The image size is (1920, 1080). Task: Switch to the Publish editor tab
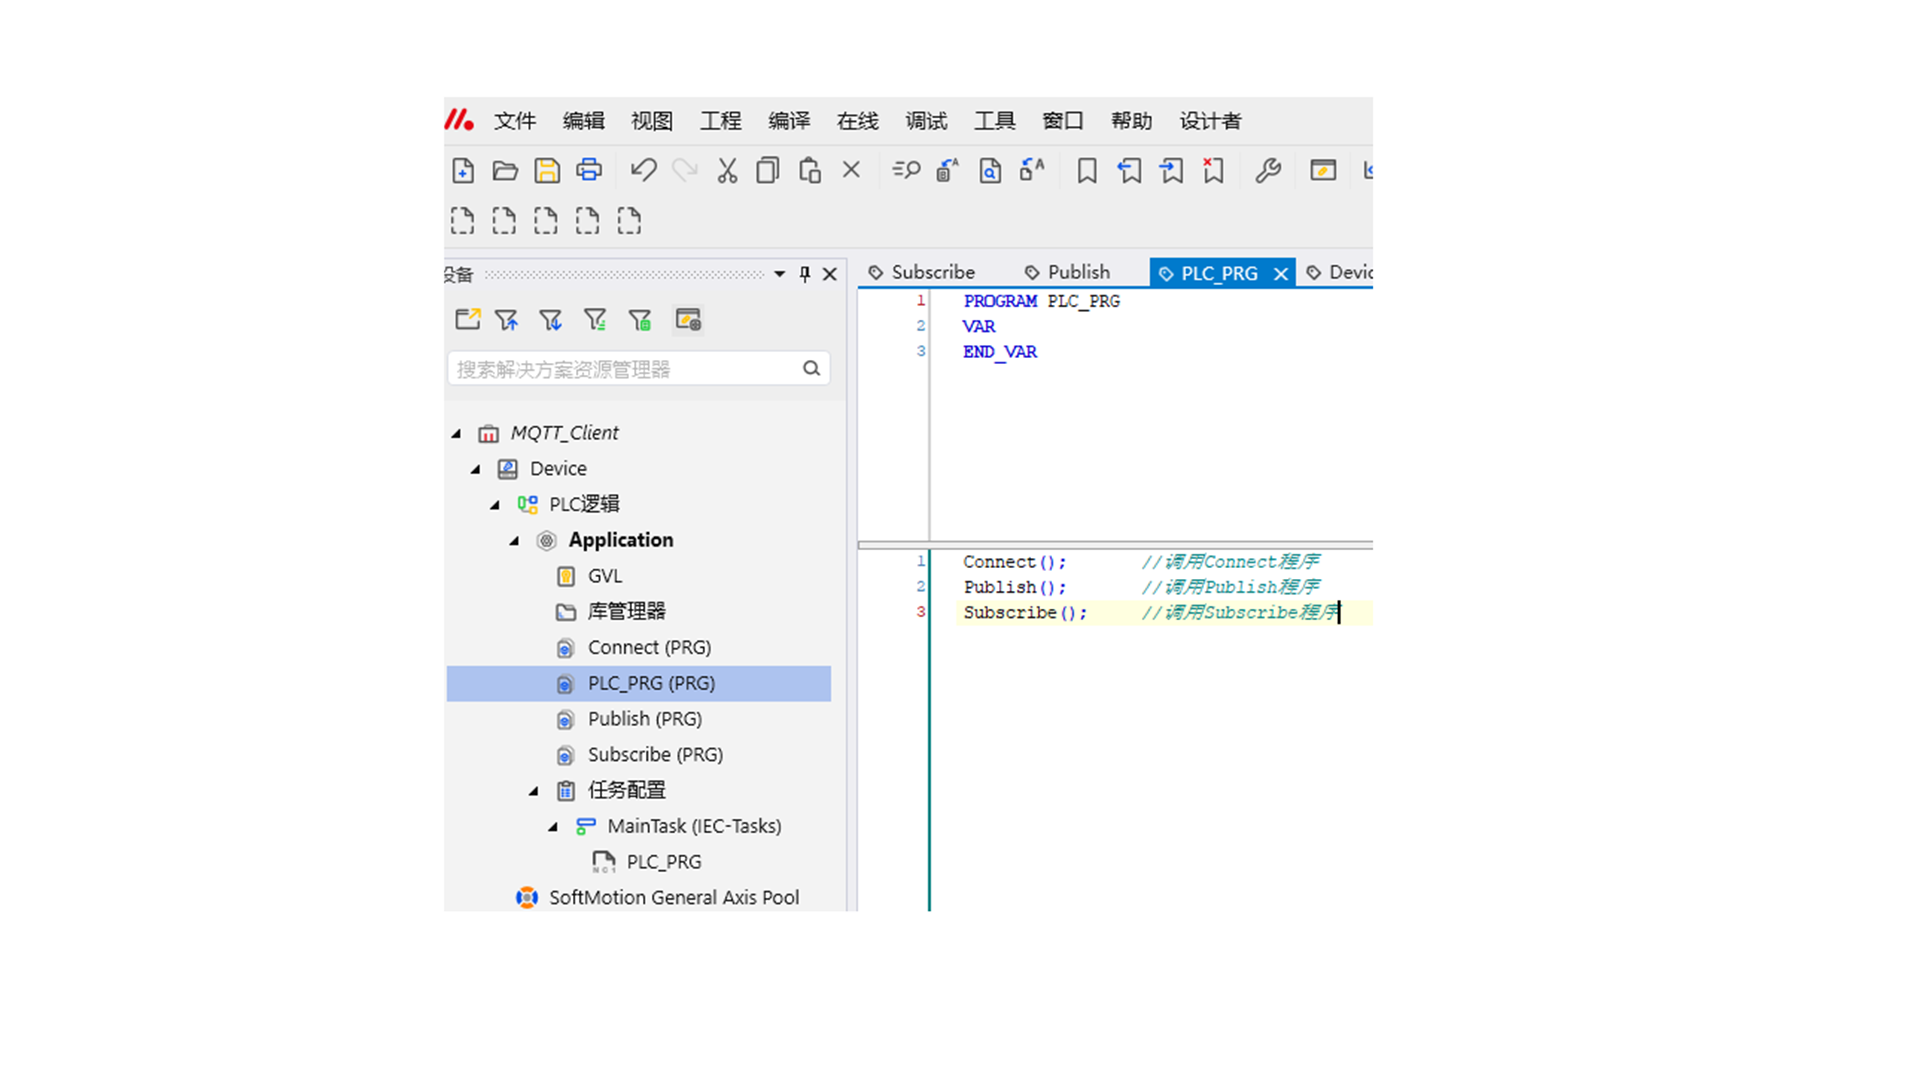click(x=1068, y=272)
